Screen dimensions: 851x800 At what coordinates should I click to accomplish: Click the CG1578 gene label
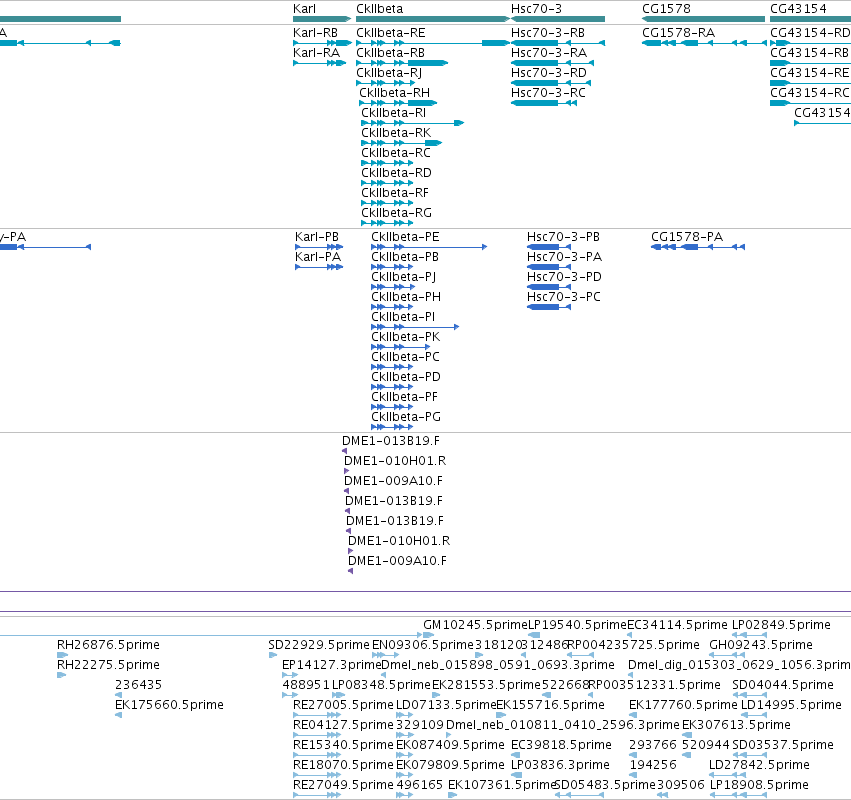tap(666, 9)
